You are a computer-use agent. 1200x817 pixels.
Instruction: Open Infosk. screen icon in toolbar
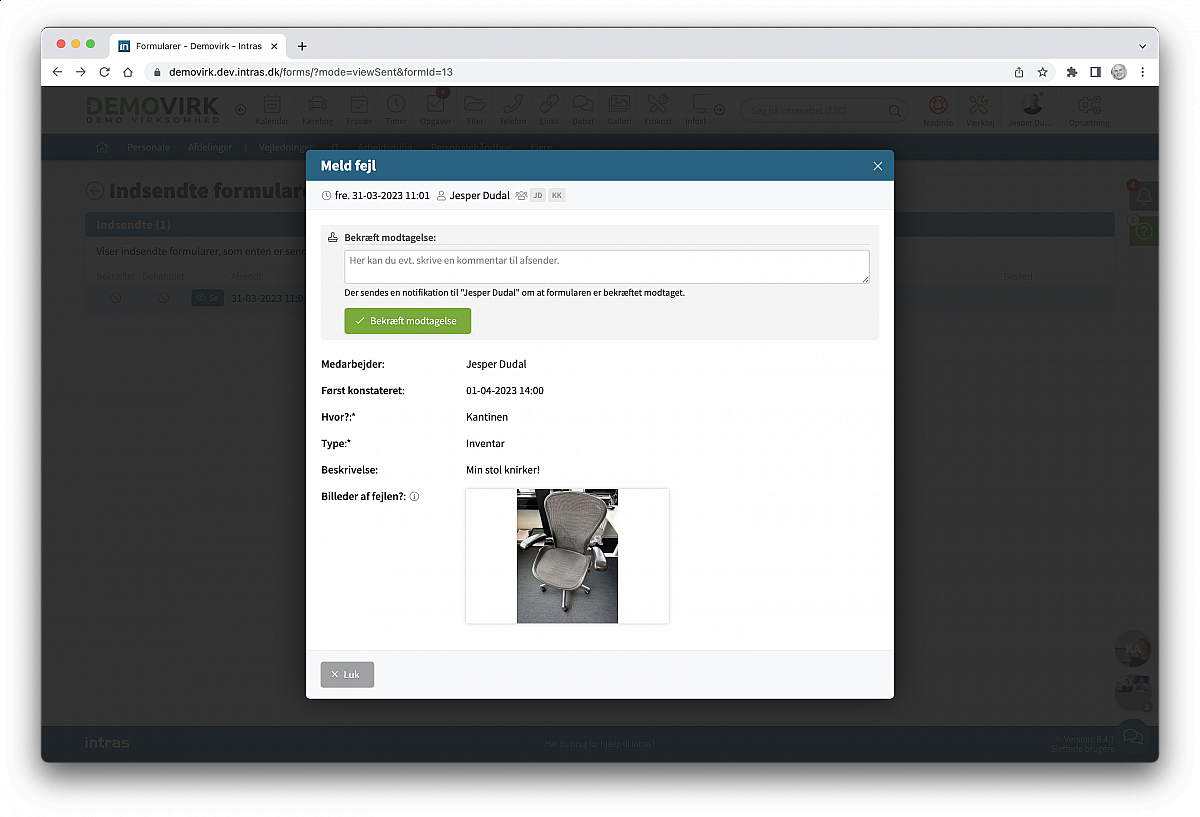point(696,109)
